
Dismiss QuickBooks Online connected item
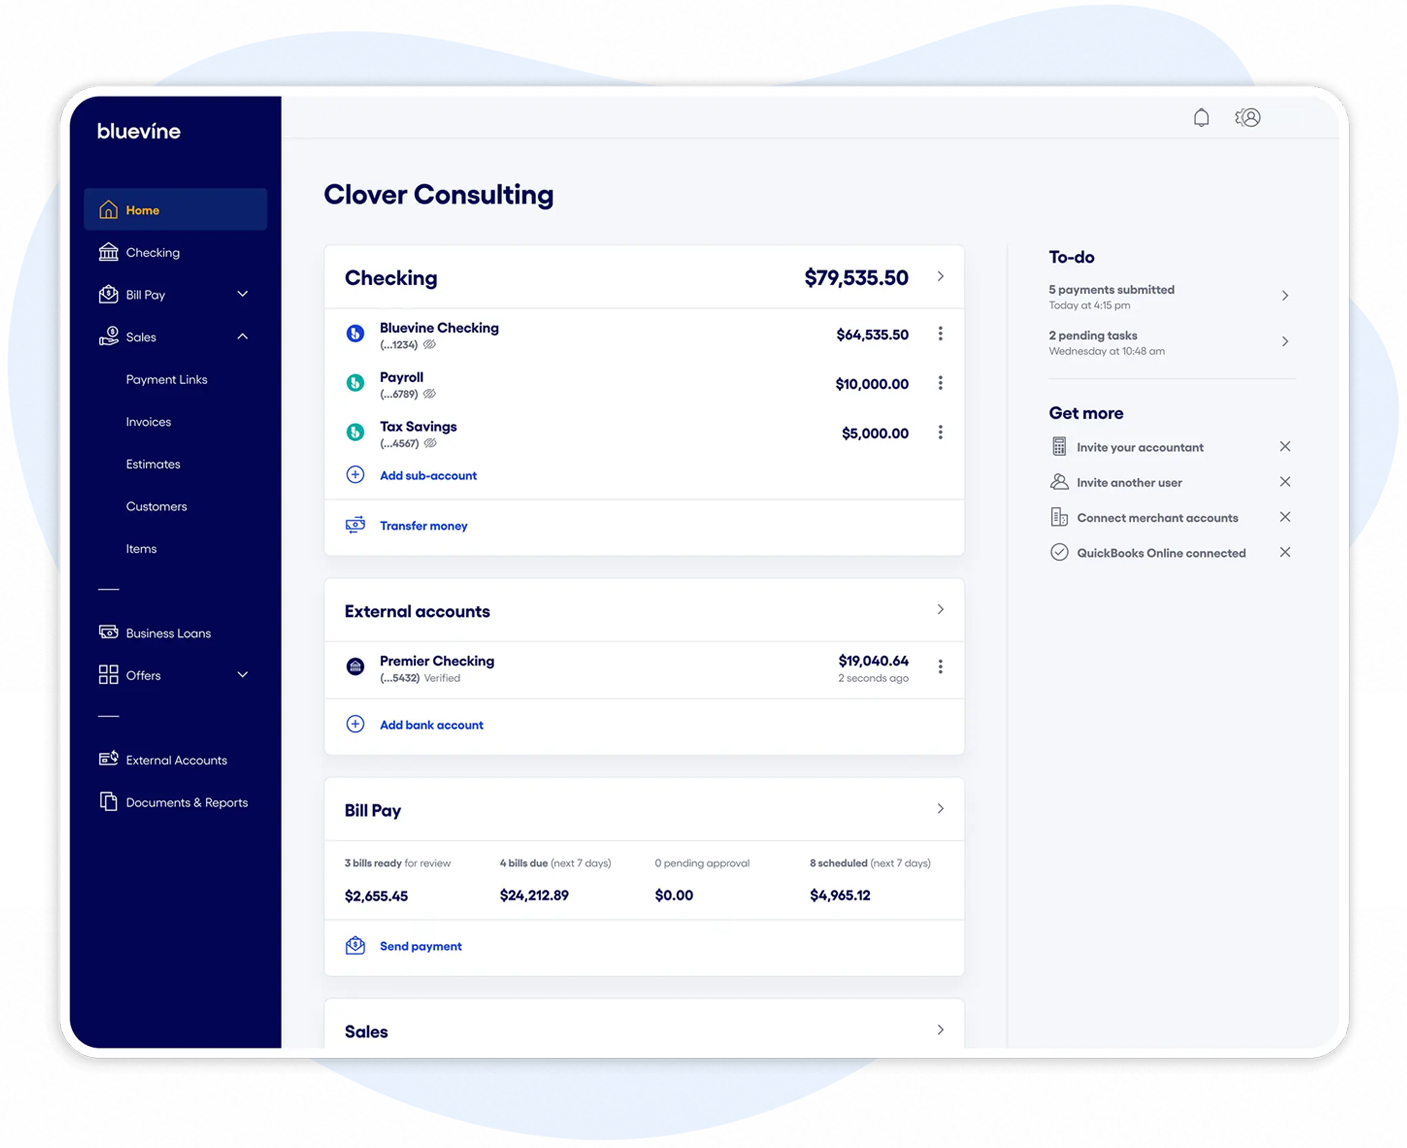[1285, 551]
